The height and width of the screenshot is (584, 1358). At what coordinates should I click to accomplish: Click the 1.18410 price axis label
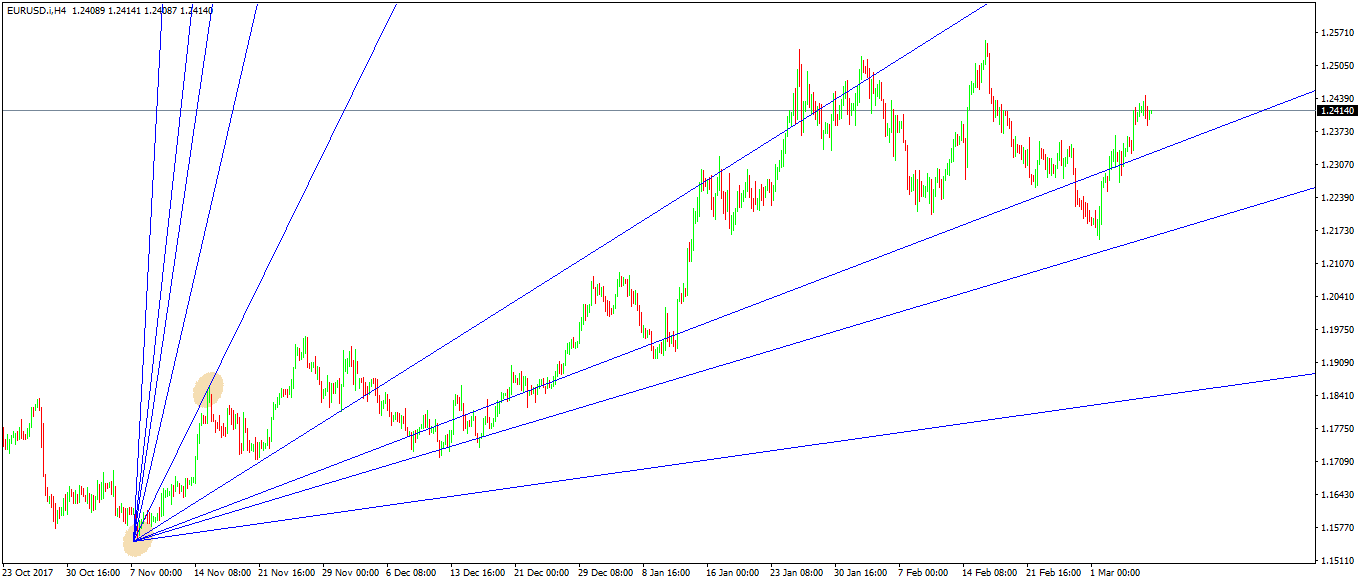coord(1337,396)
